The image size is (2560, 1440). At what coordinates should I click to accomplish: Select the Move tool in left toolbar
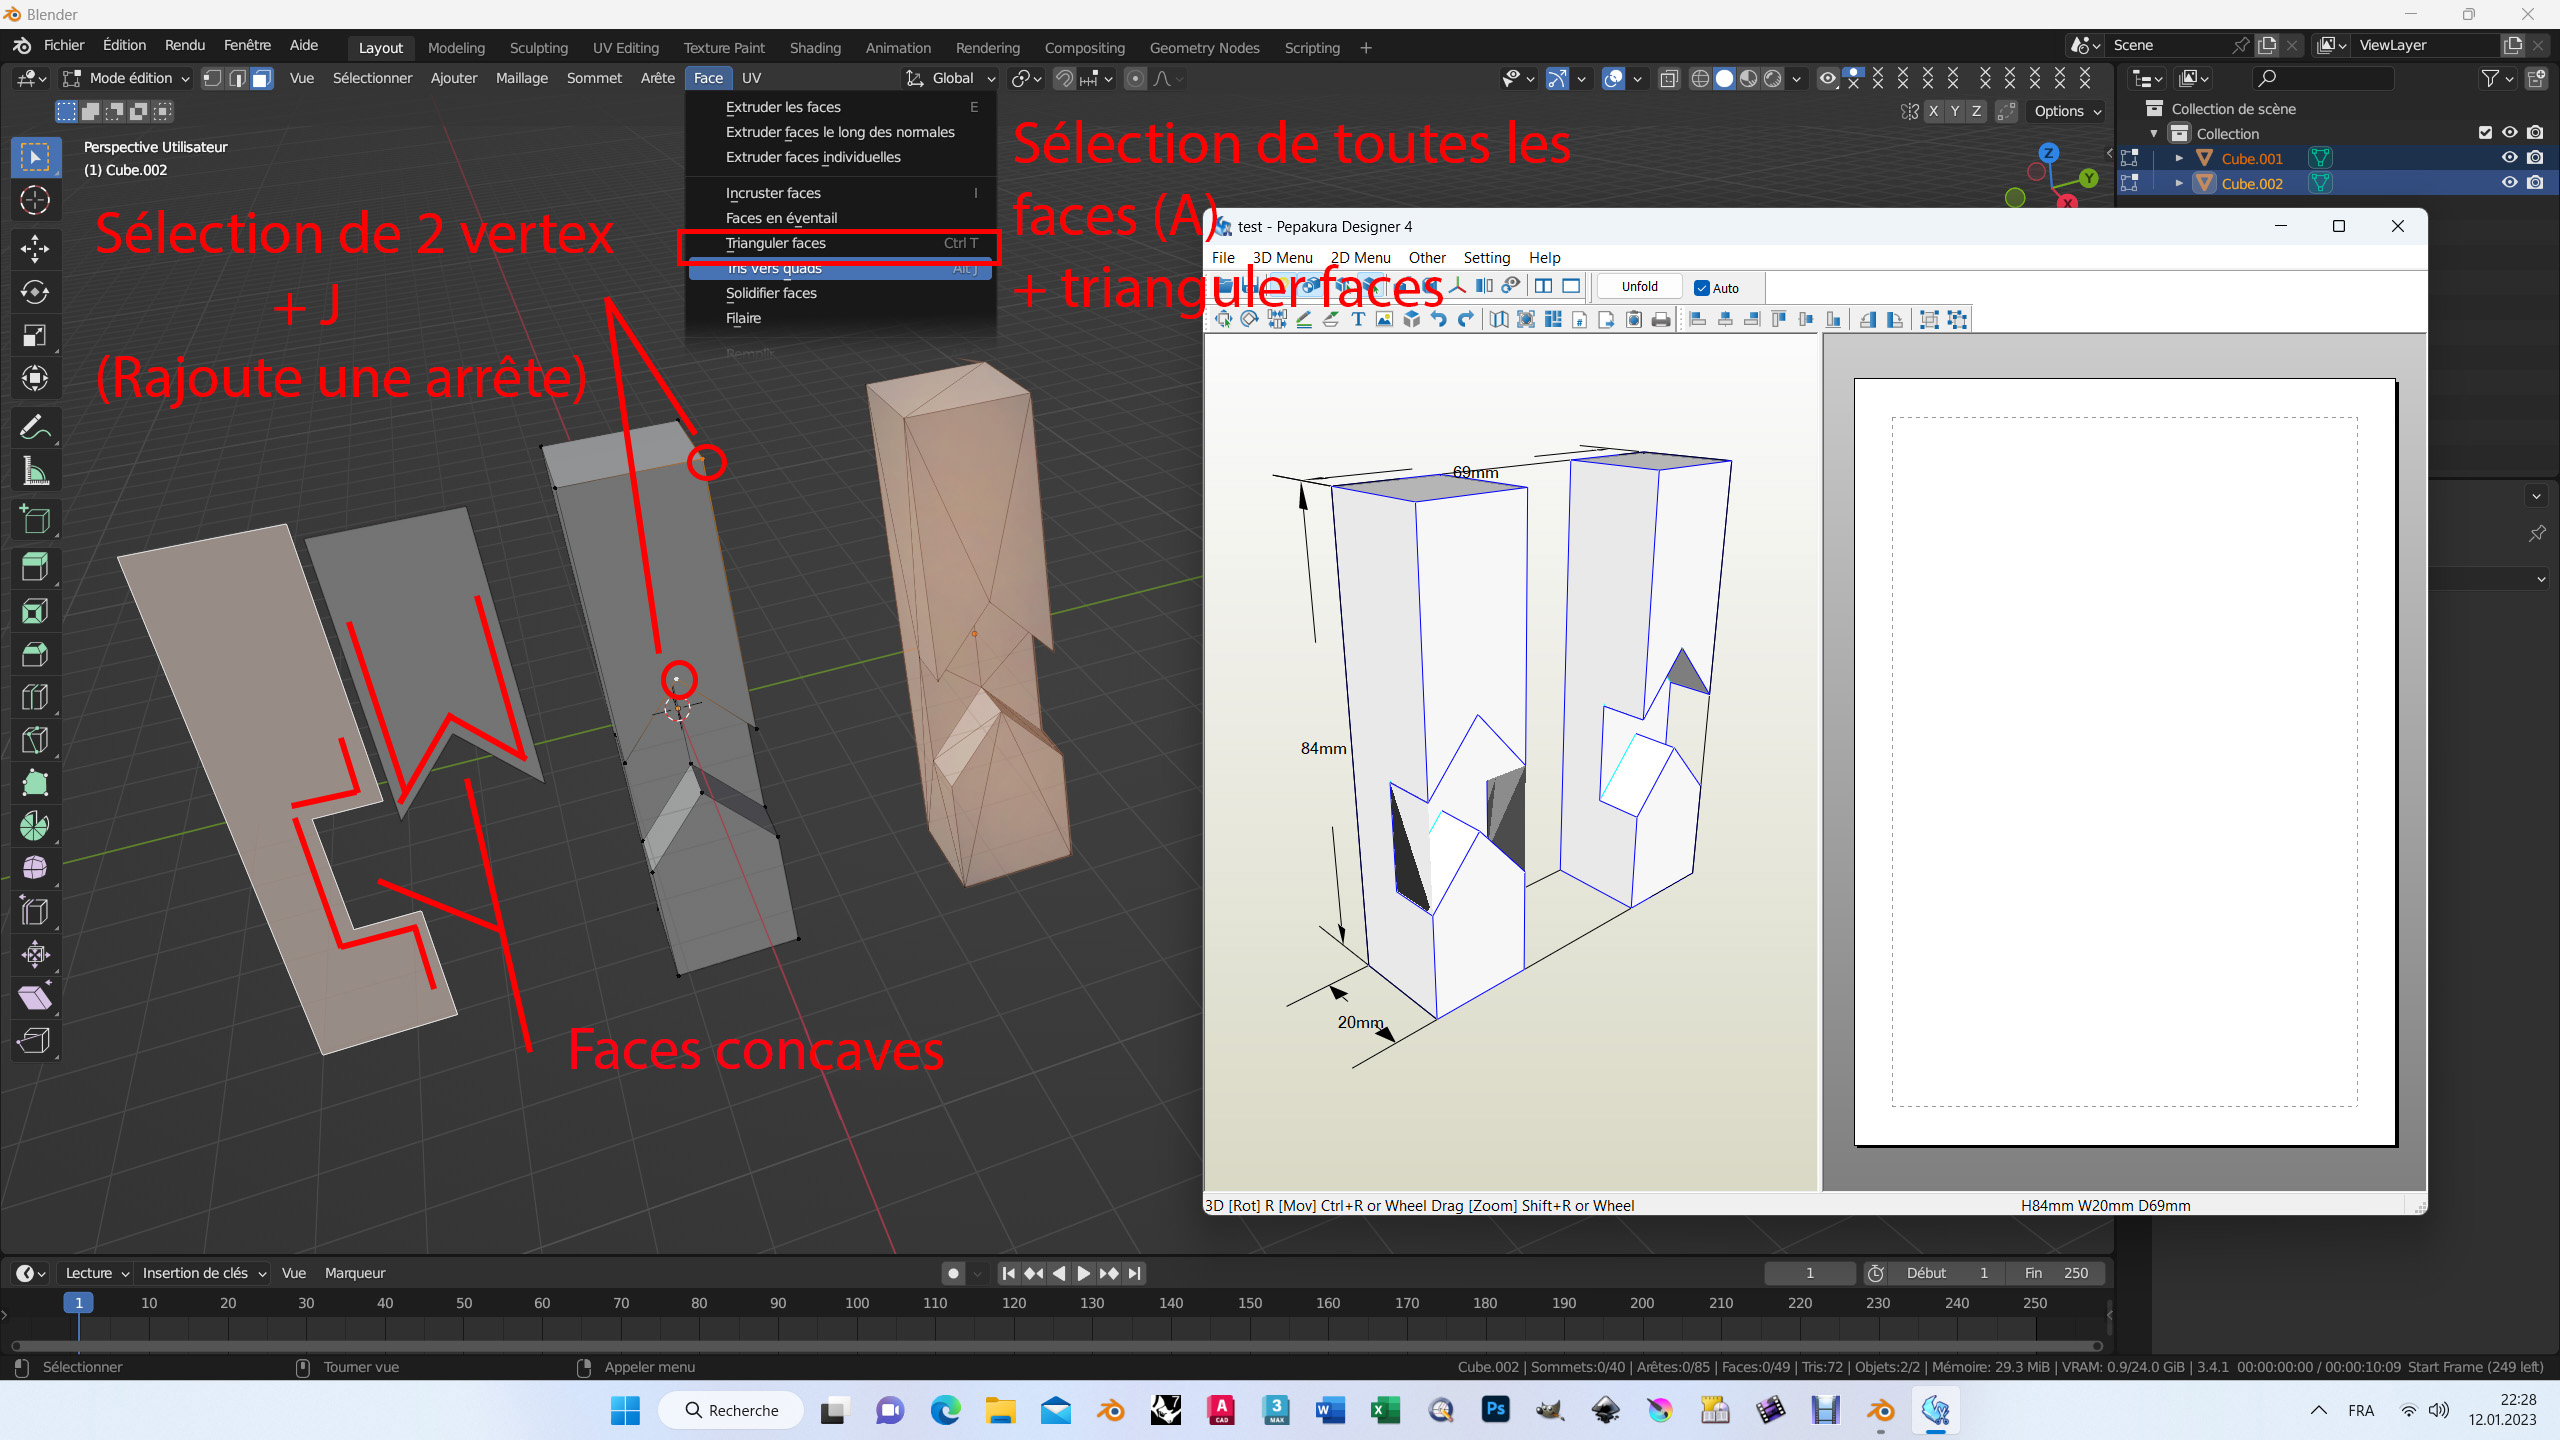click(35, 248)
